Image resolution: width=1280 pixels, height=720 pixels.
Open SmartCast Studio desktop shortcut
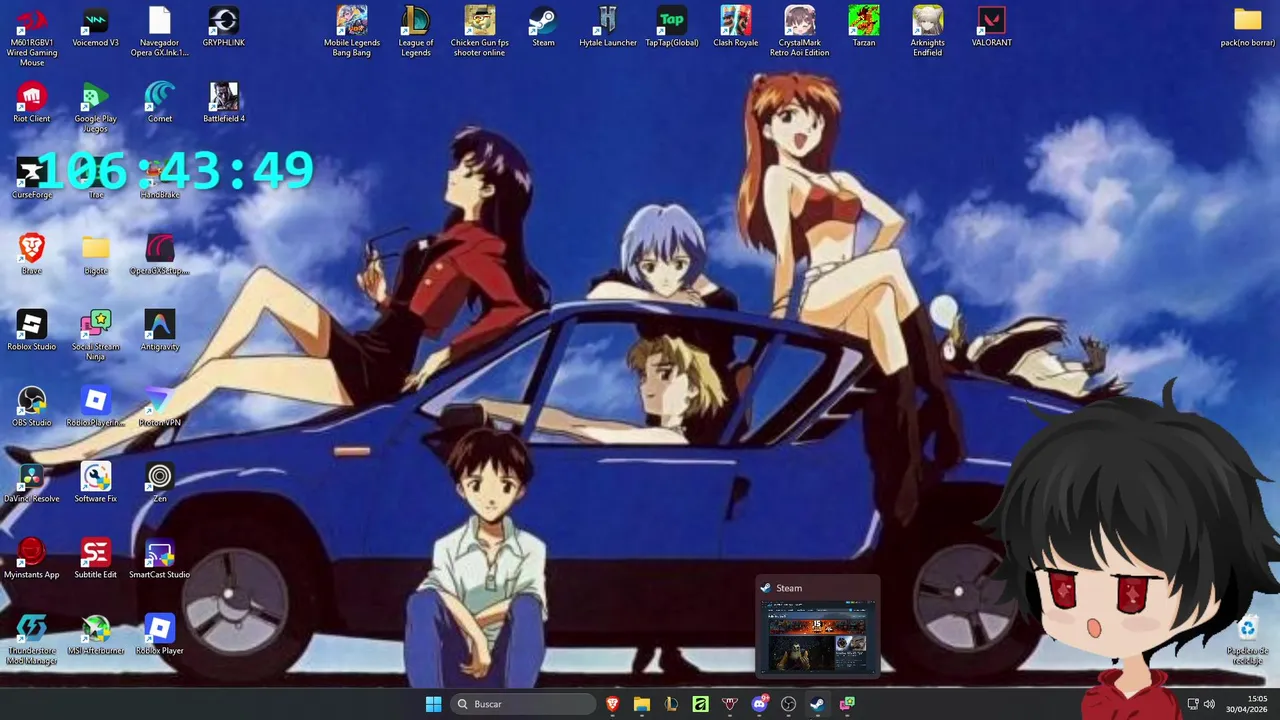click(x=160, y=560)
